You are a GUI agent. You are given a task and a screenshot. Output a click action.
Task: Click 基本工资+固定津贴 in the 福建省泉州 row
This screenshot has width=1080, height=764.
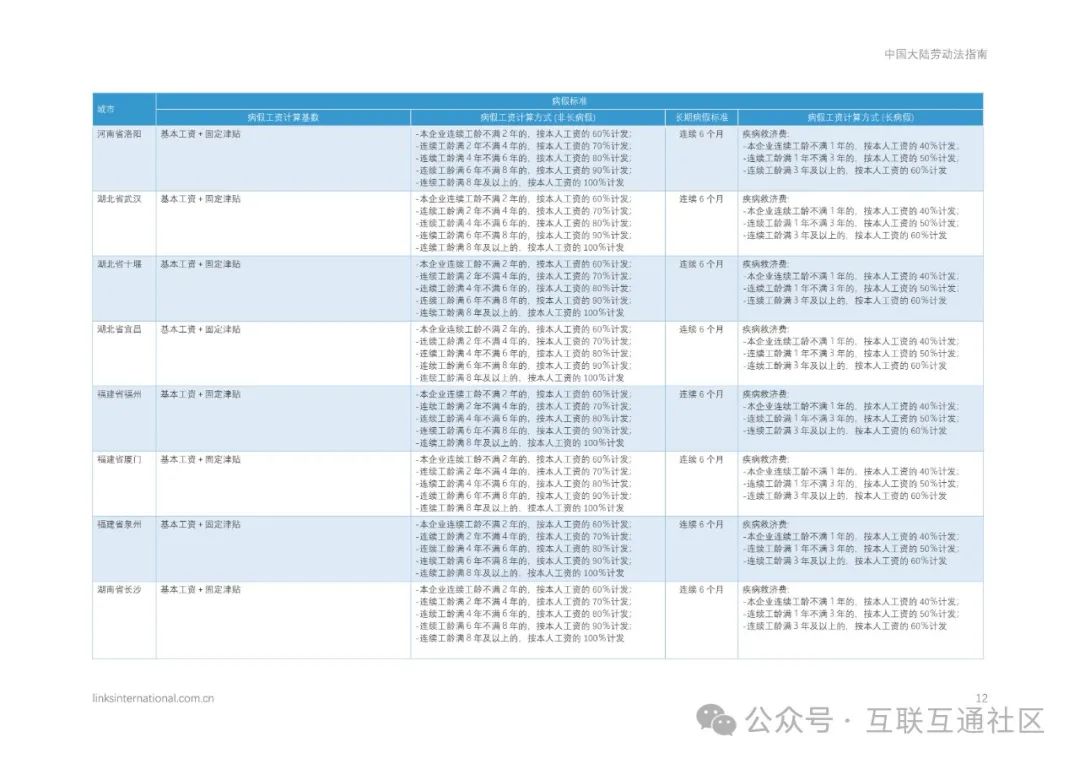click(x=200, y=525)
